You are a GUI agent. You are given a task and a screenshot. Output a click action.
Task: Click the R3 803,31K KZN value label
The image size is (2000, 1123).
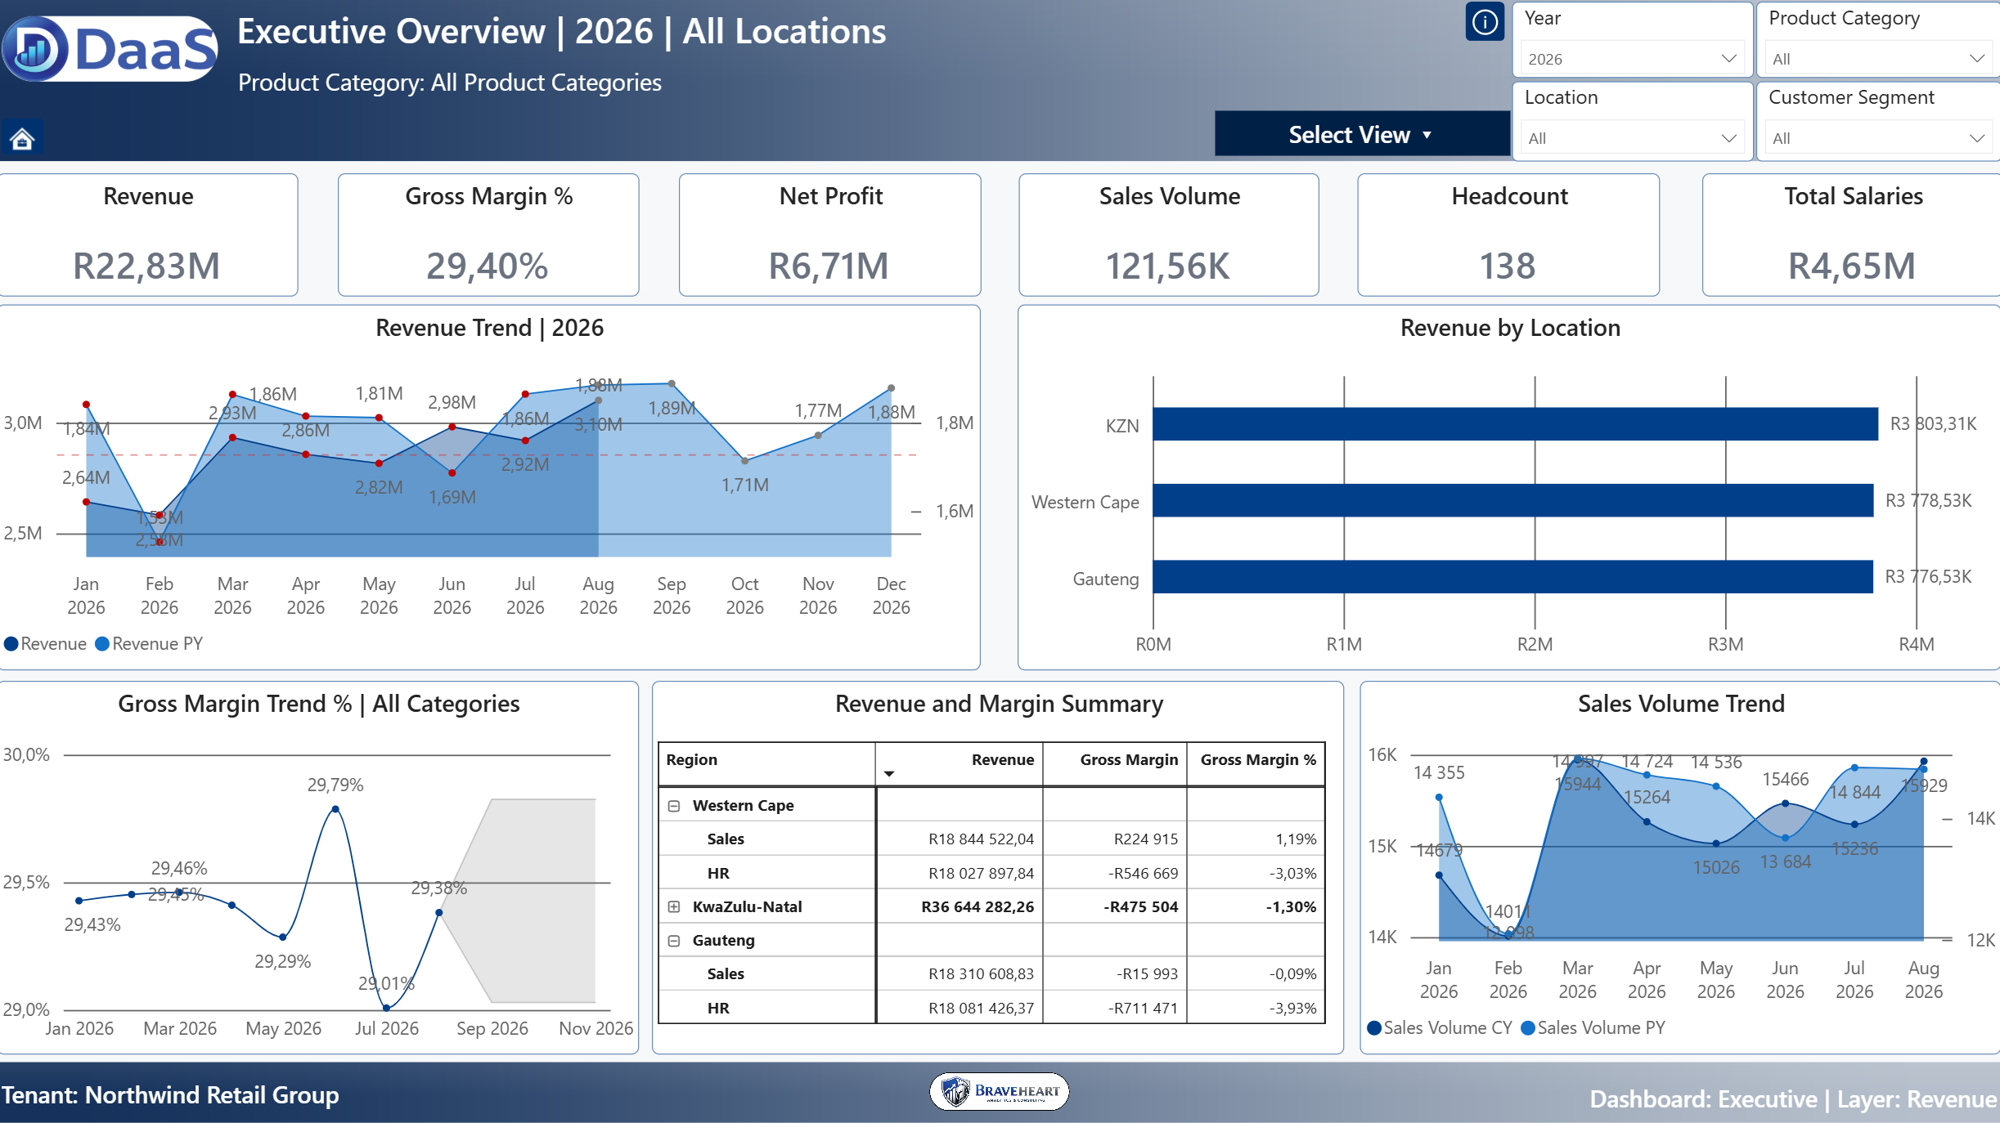[x=1933, y=424]
